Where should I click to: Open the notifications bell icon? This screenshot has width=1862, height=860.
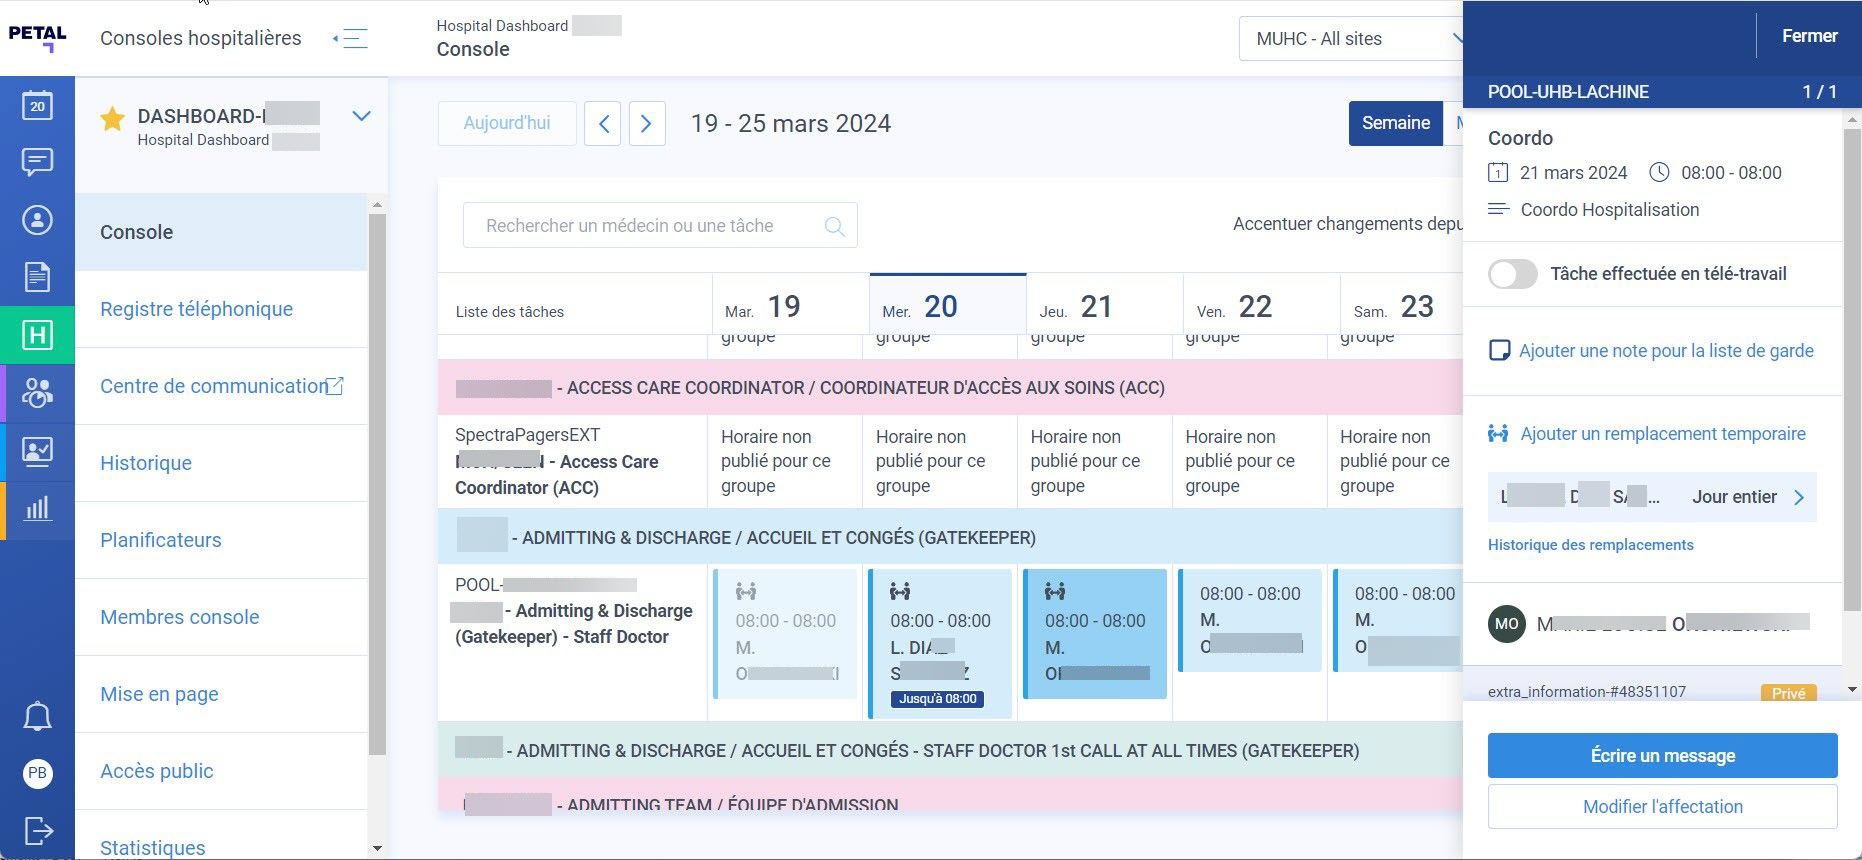coord(37,716)
